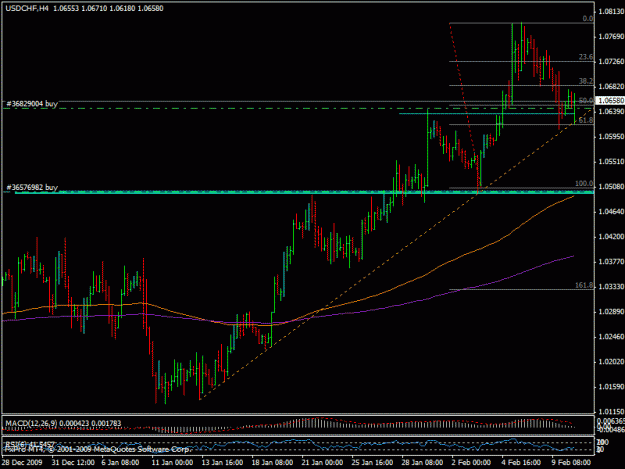The image size is (625, 469).
Task: Select the thick teal horizontal support line
Action: point(305,192)
